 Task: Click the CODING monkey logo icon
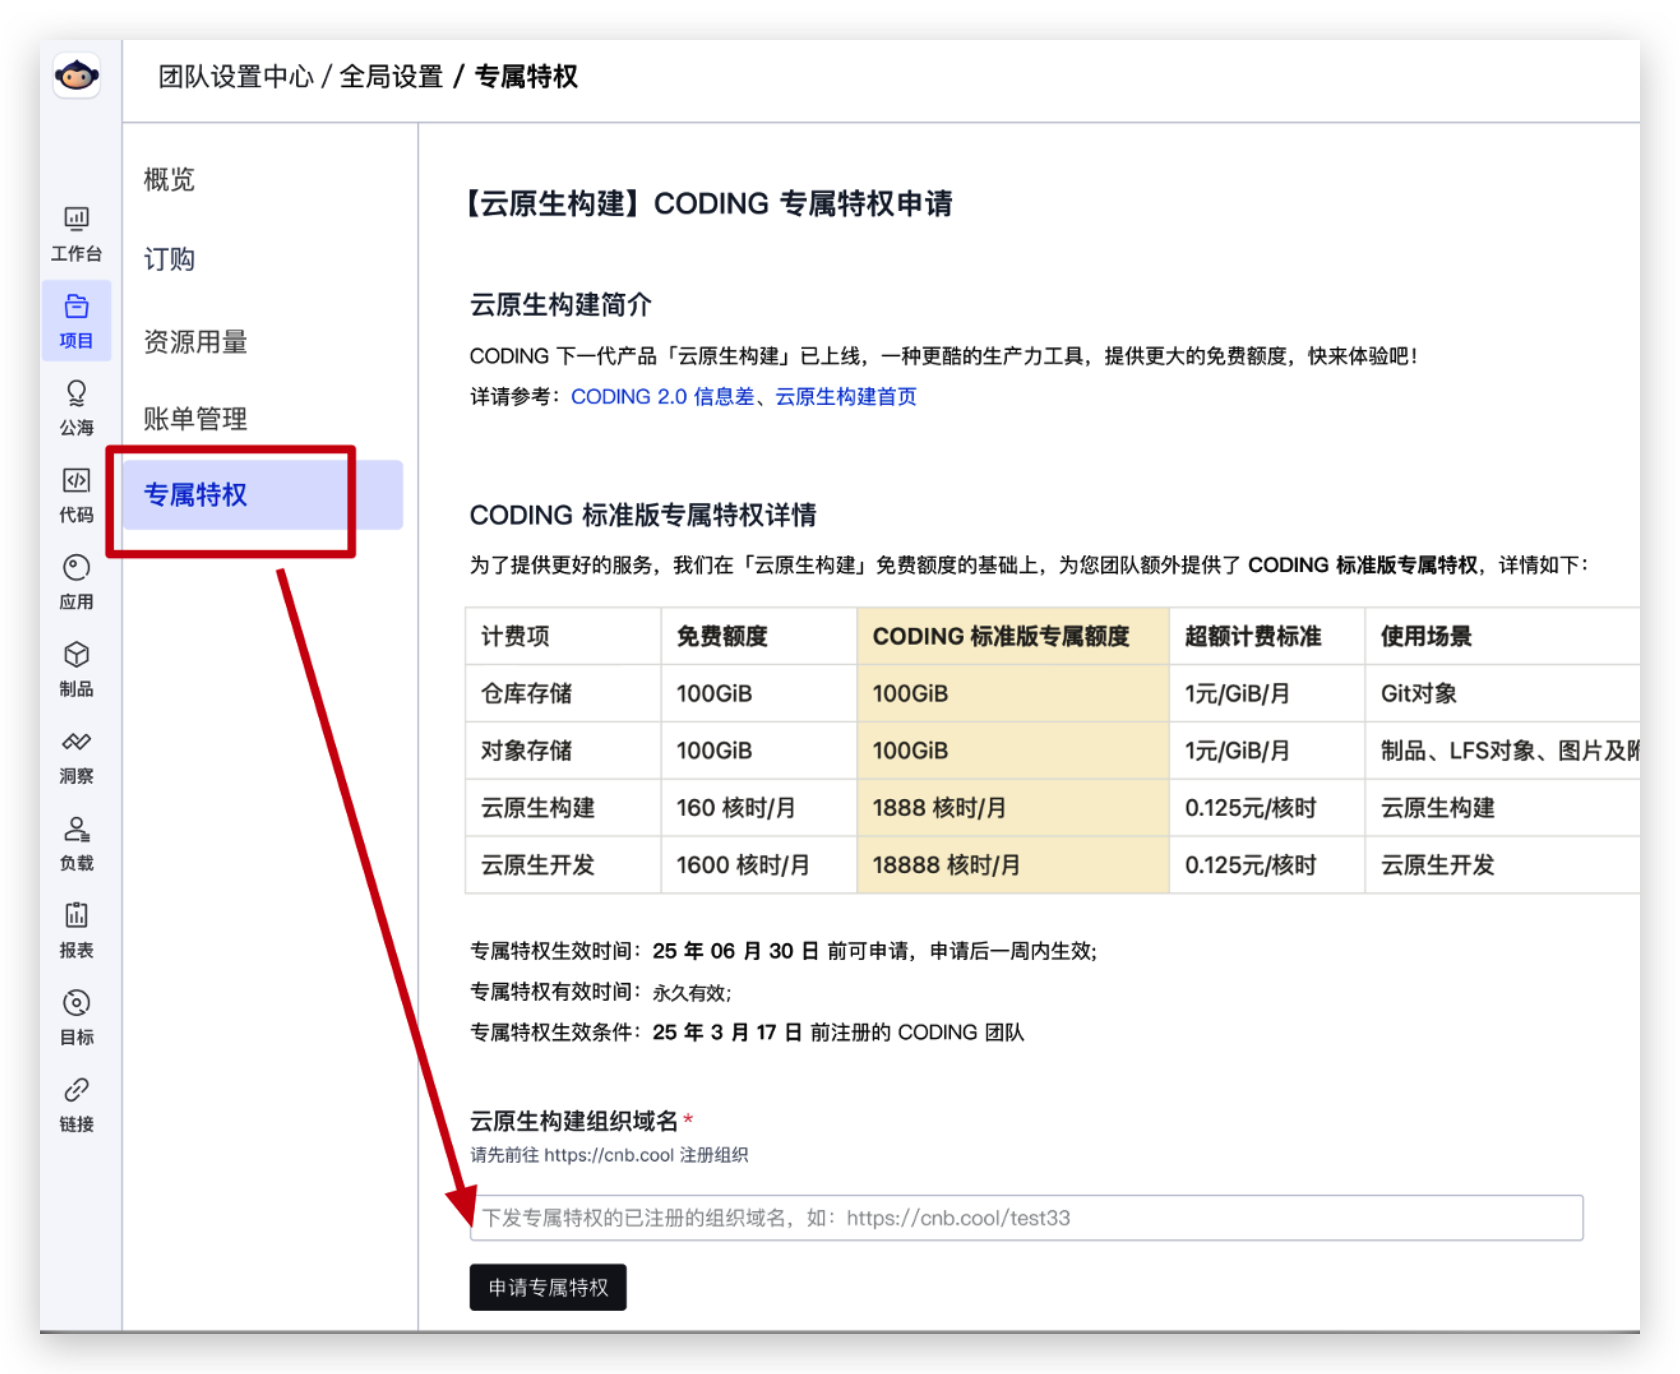[76, 76]
